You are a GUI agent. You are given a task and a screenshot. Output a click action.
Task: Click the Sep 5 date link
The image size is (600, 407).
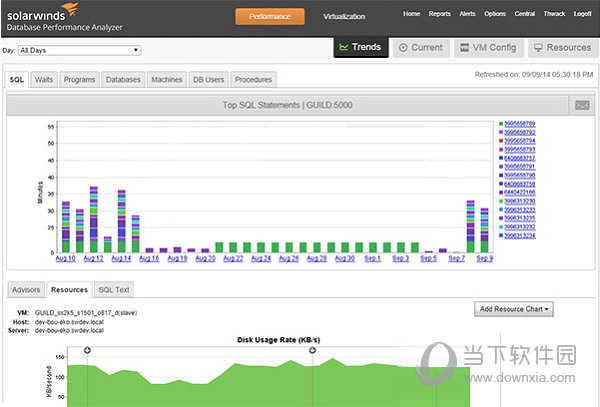coord(429,259)
